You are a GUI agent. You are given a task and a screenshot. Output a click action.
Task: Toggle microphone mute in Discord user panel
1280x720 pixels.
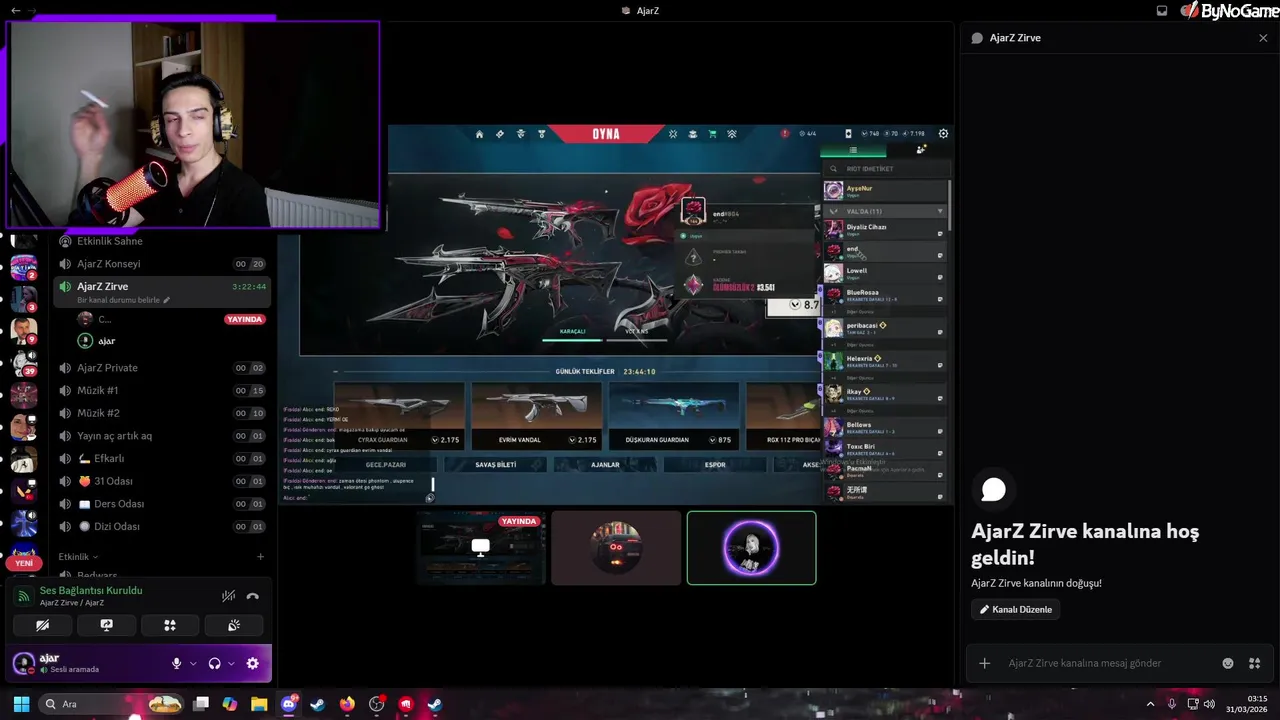tap(177, 663)
